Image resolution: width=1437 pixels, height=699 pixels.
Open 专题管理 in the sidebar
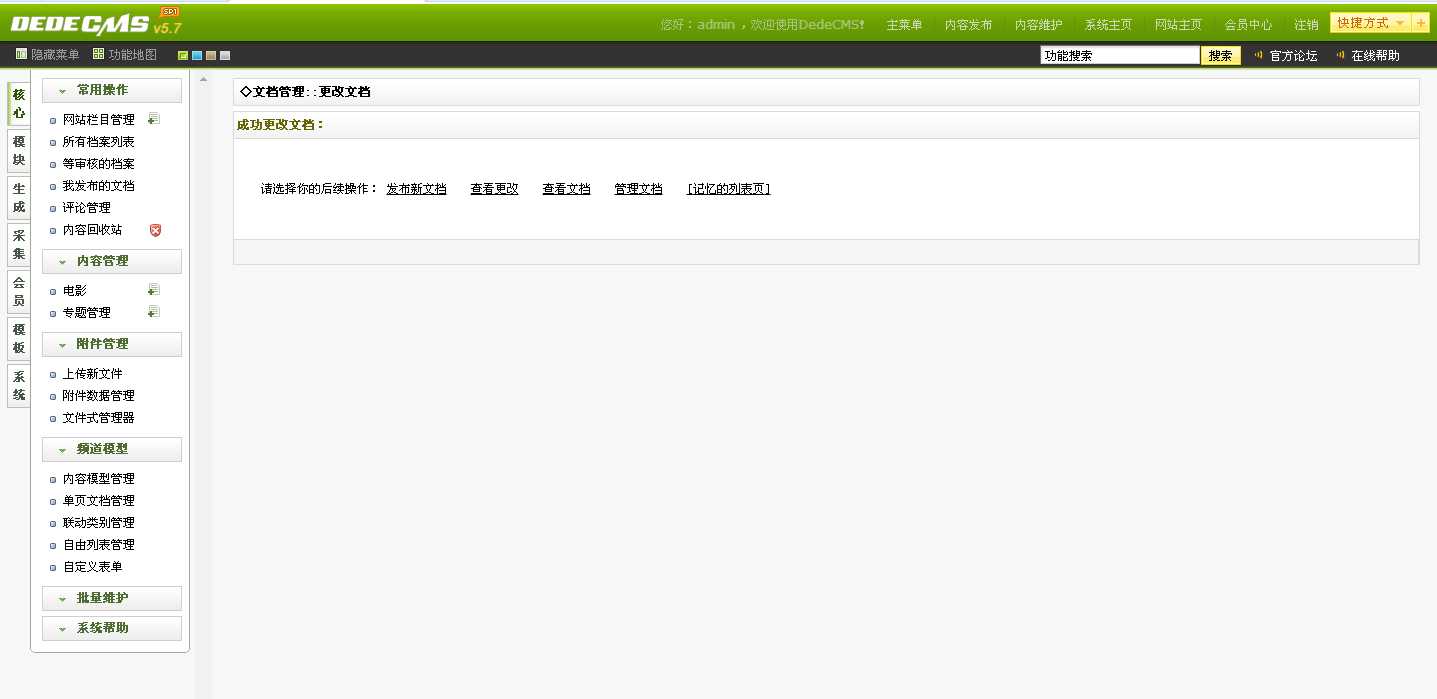86,313
